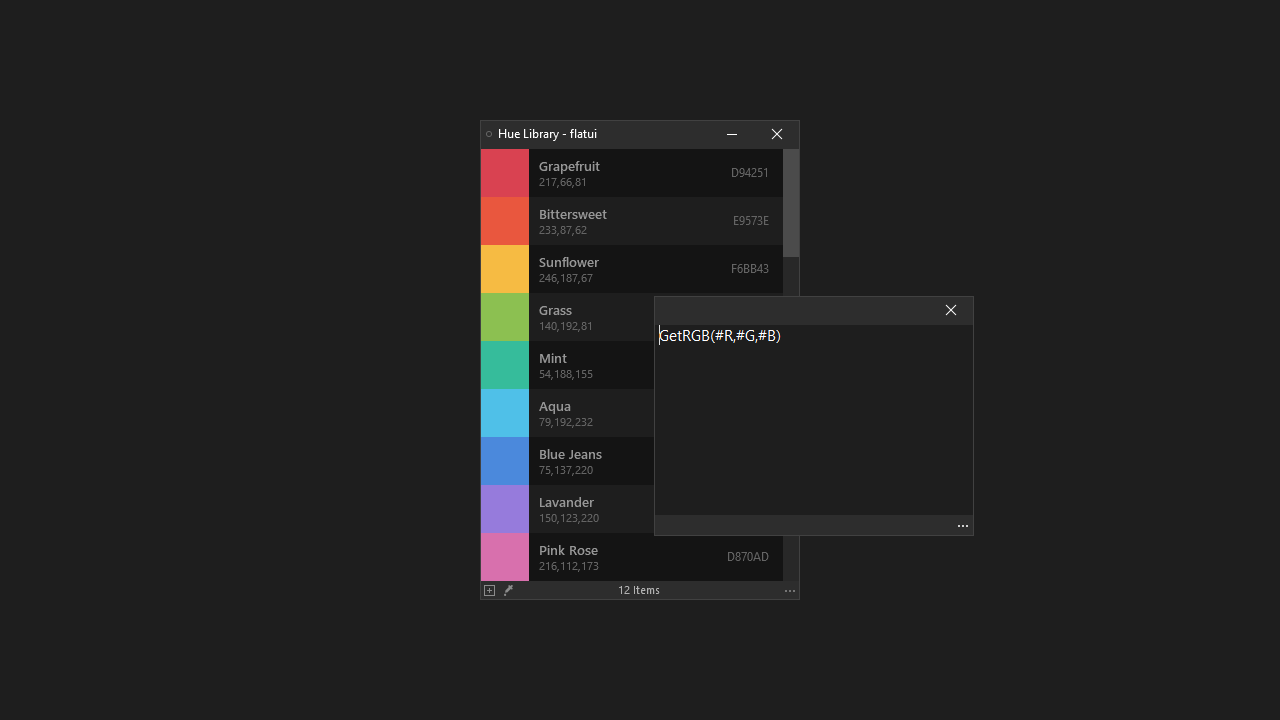Open the library's three-dot options menu
The width and height of the screenshot is (1280, 720).
tap(790, 591)
